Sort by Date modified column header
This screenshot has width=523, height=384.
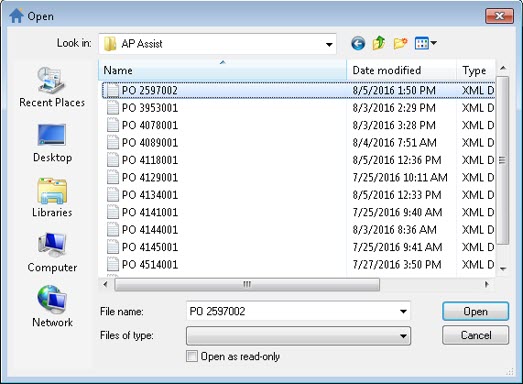coord(401,70)
